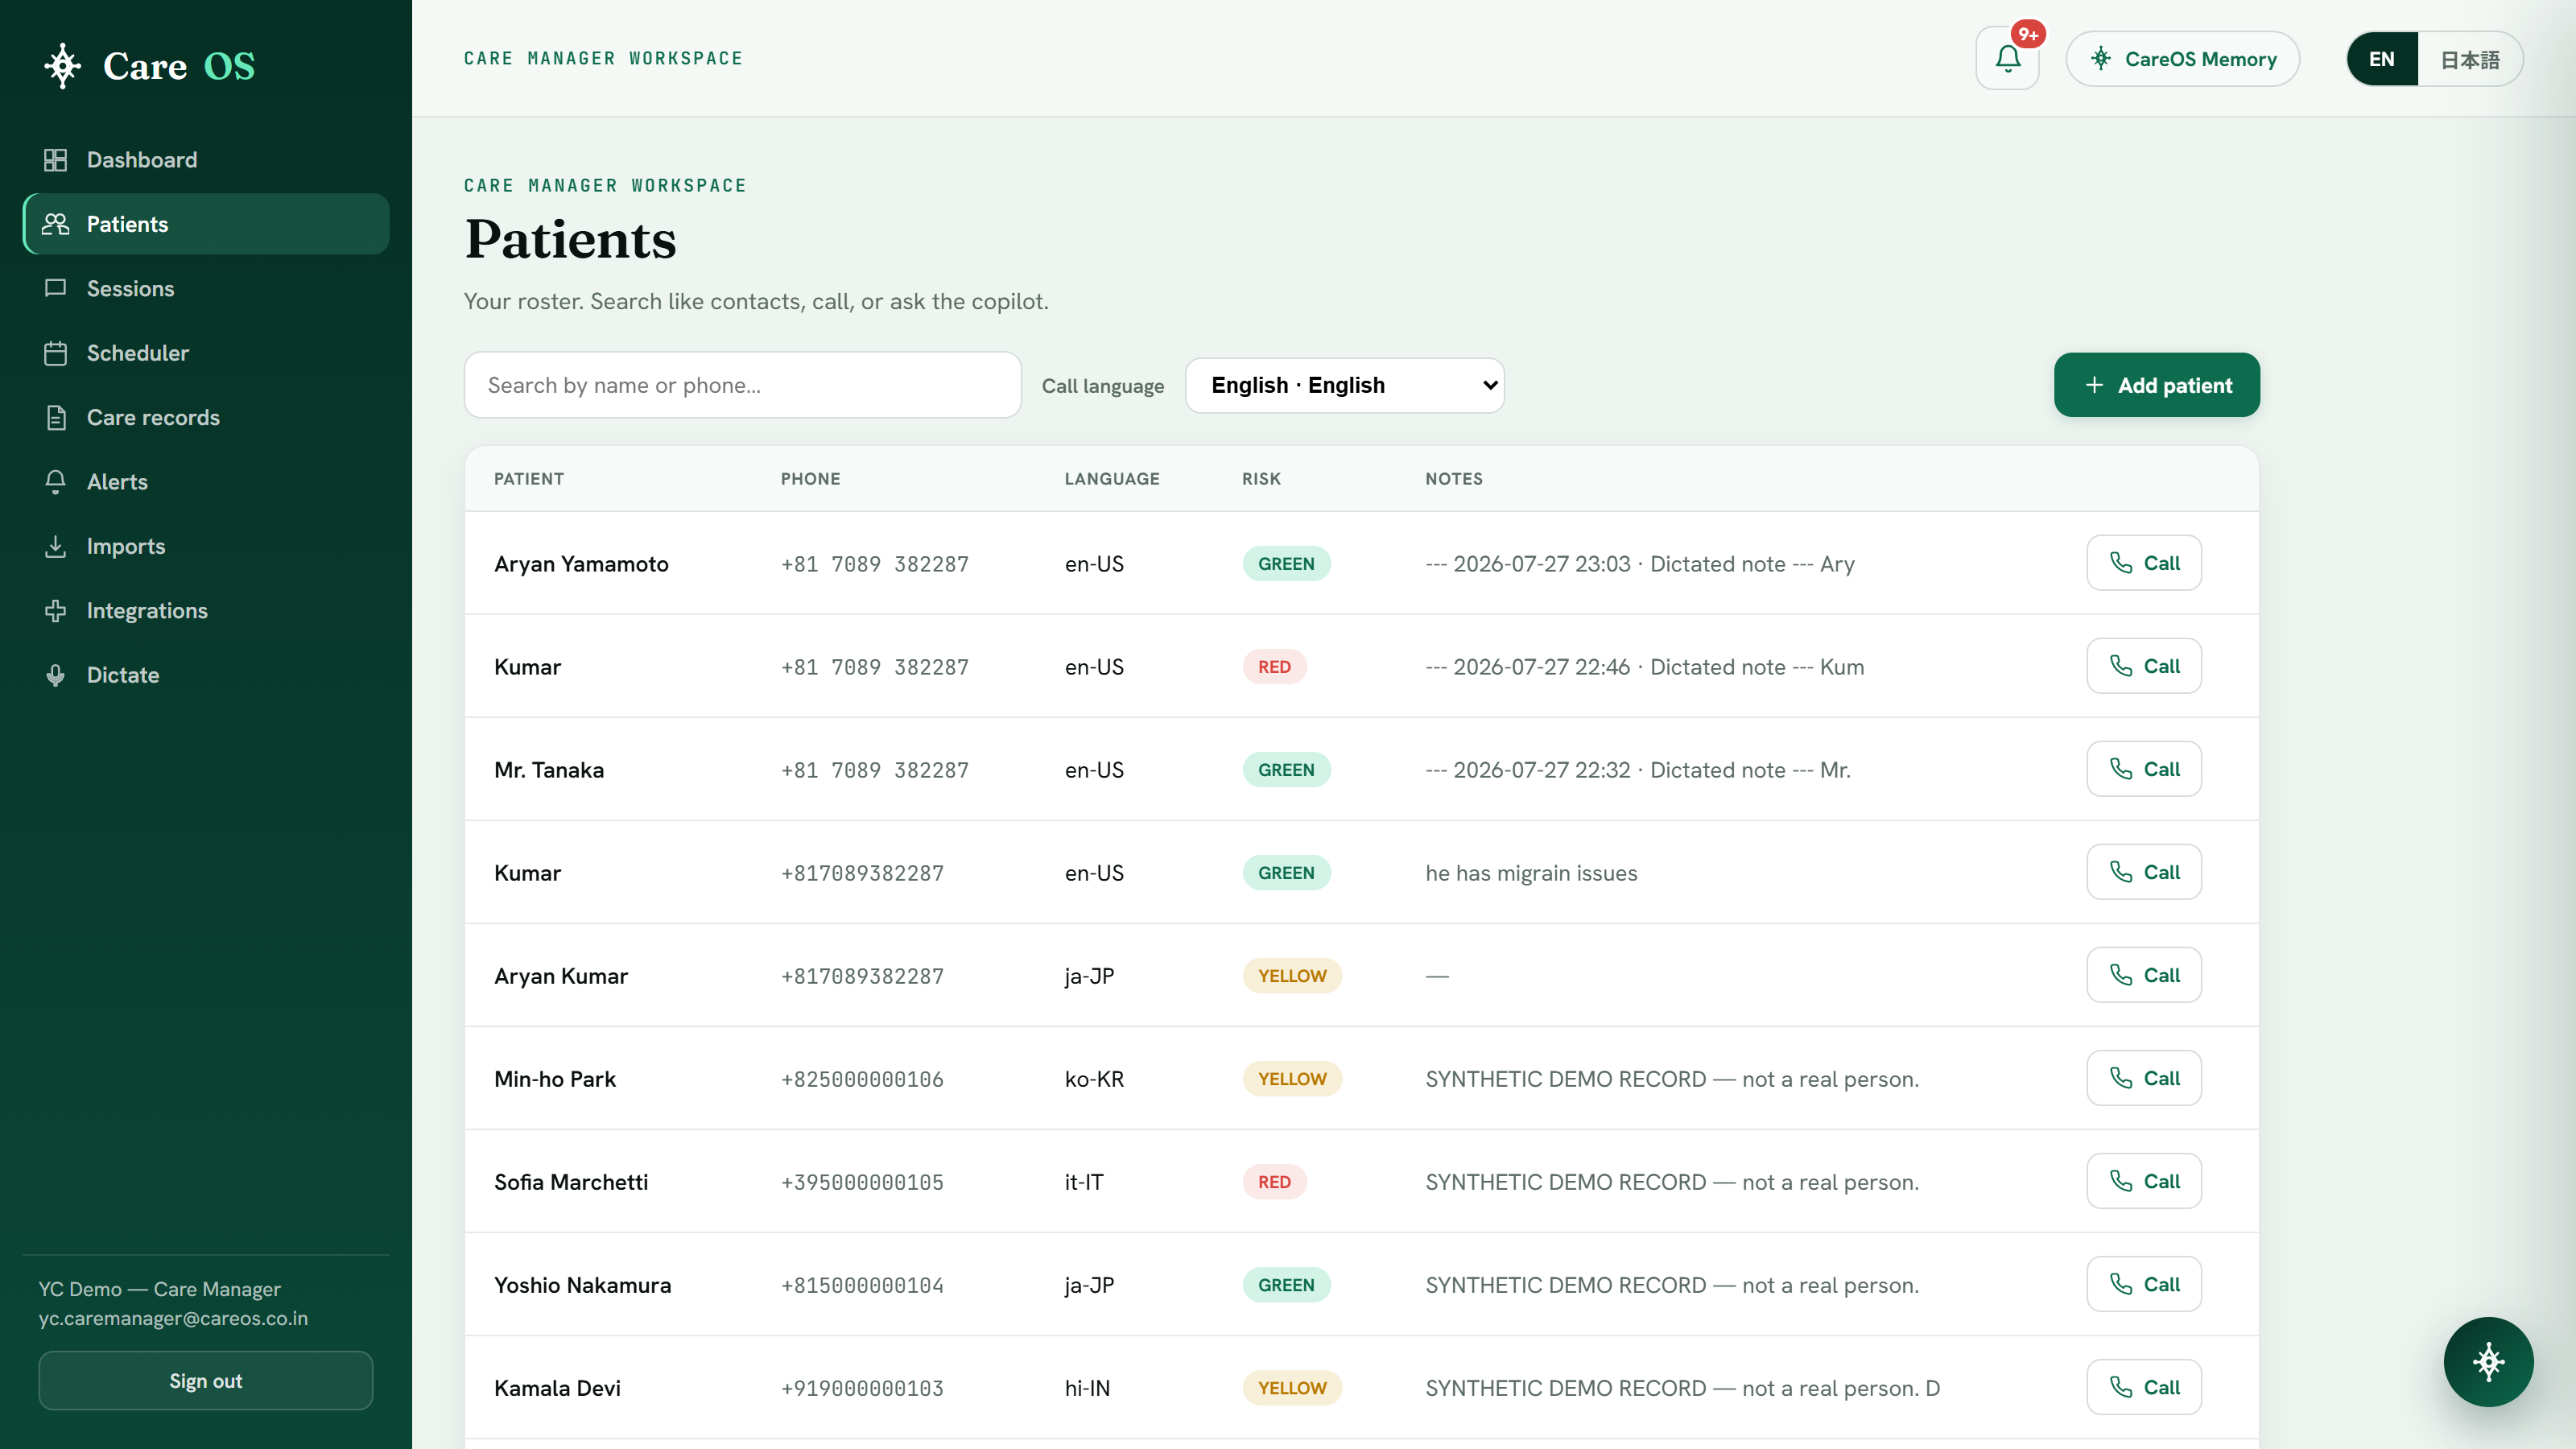Select the GREEN risk badge for Aryan Yamamoto

(1286, 564)
